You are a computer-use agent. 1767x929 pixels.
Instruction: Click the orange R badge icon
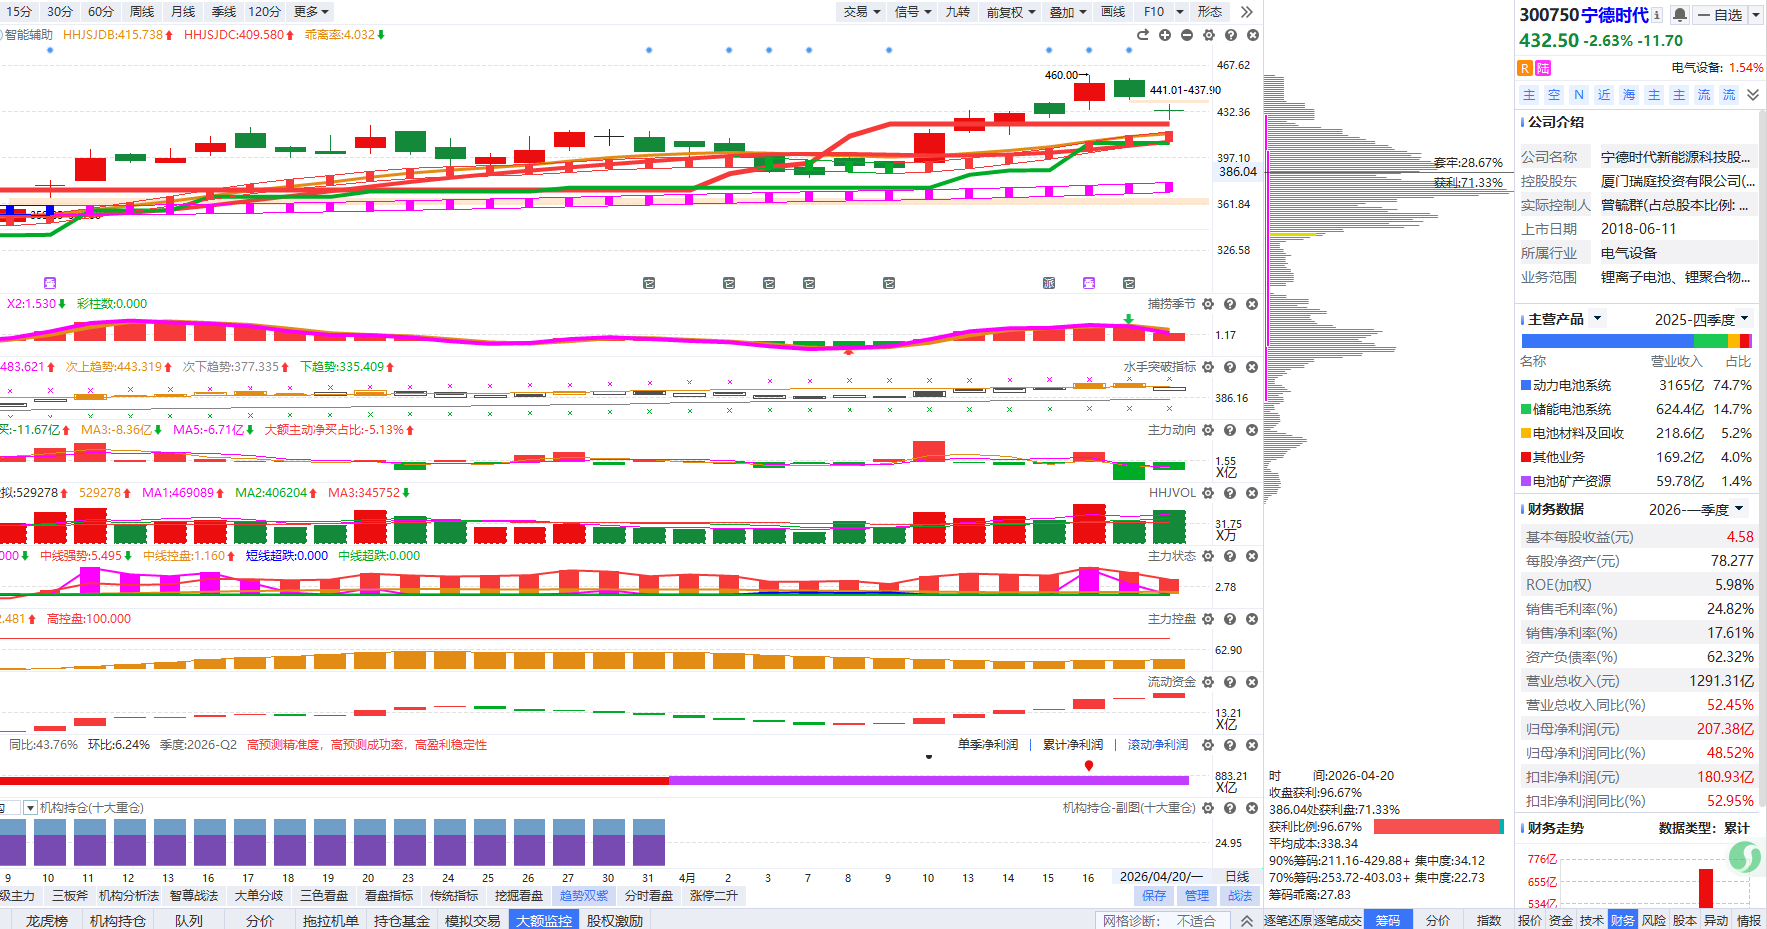[x=1525, y=68]
